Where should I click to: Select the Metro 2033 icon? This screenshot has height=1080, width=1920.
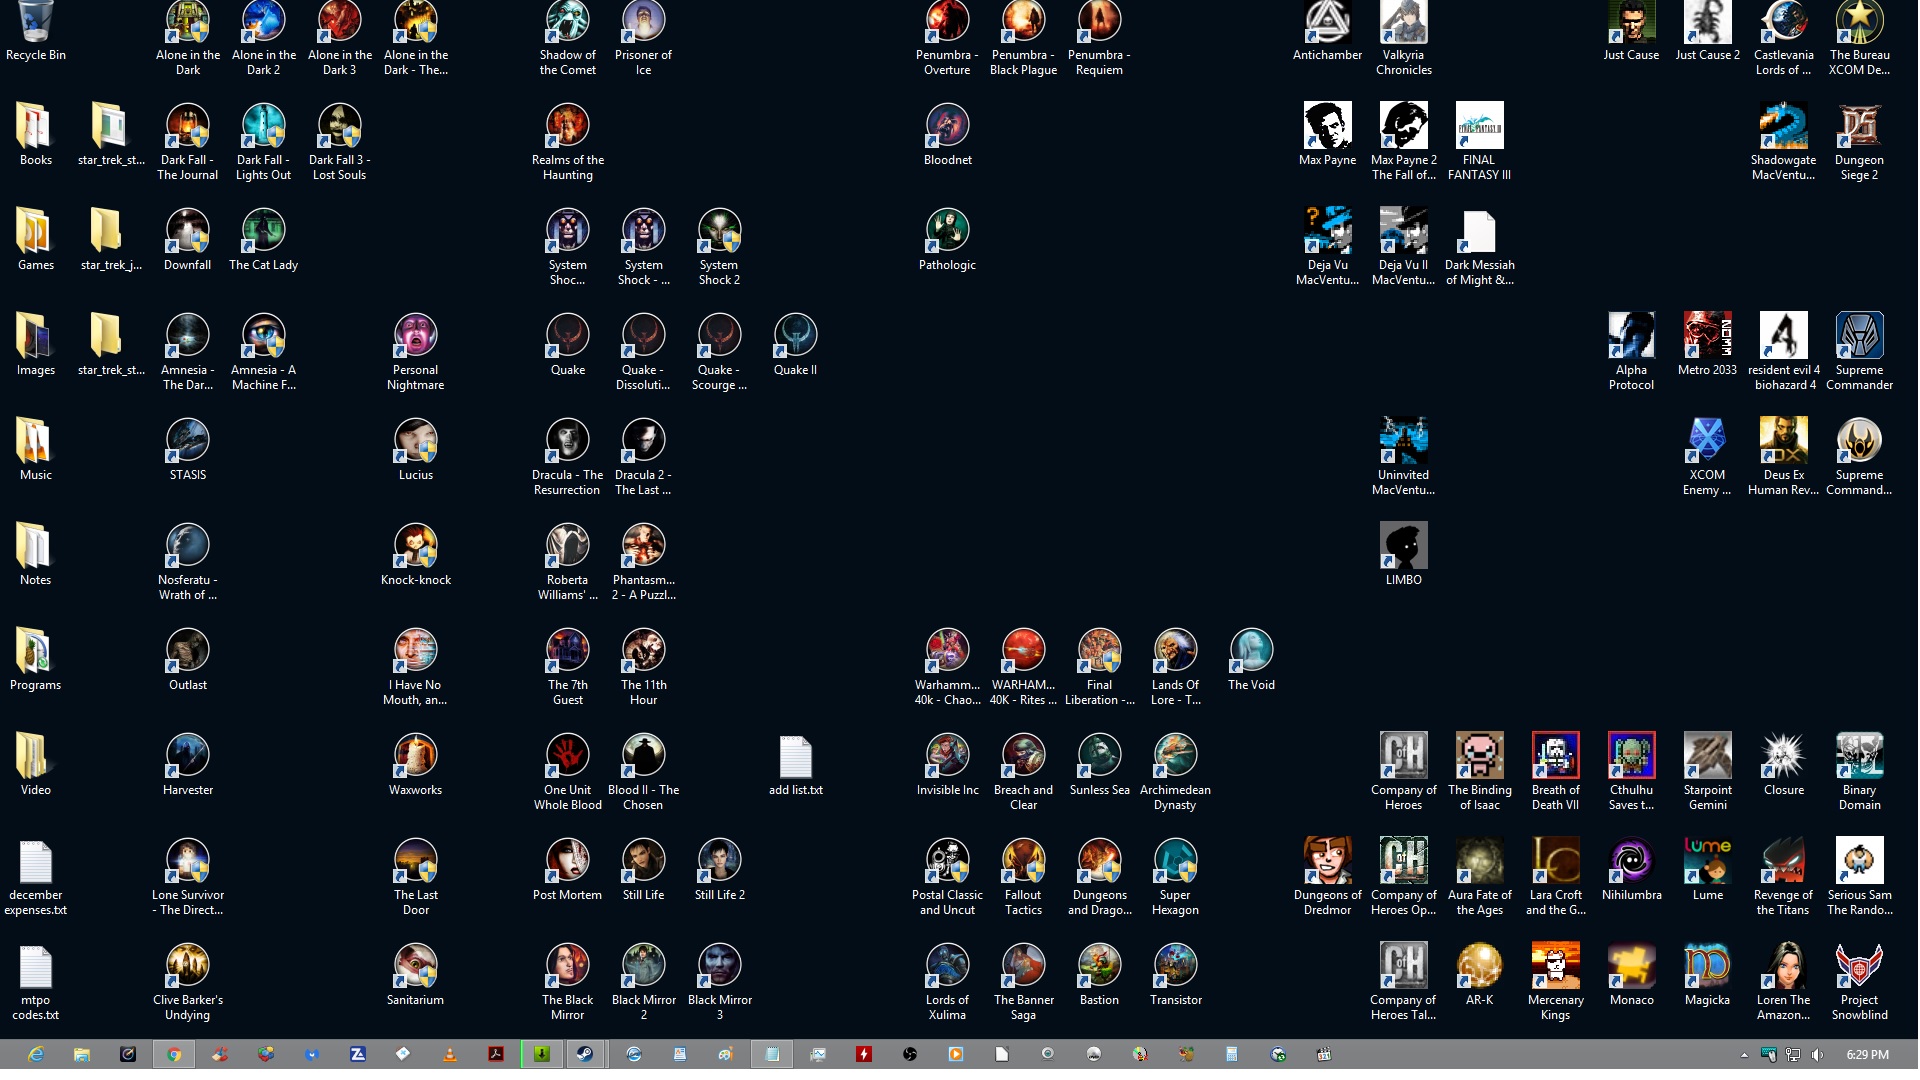coord(1707,343)
